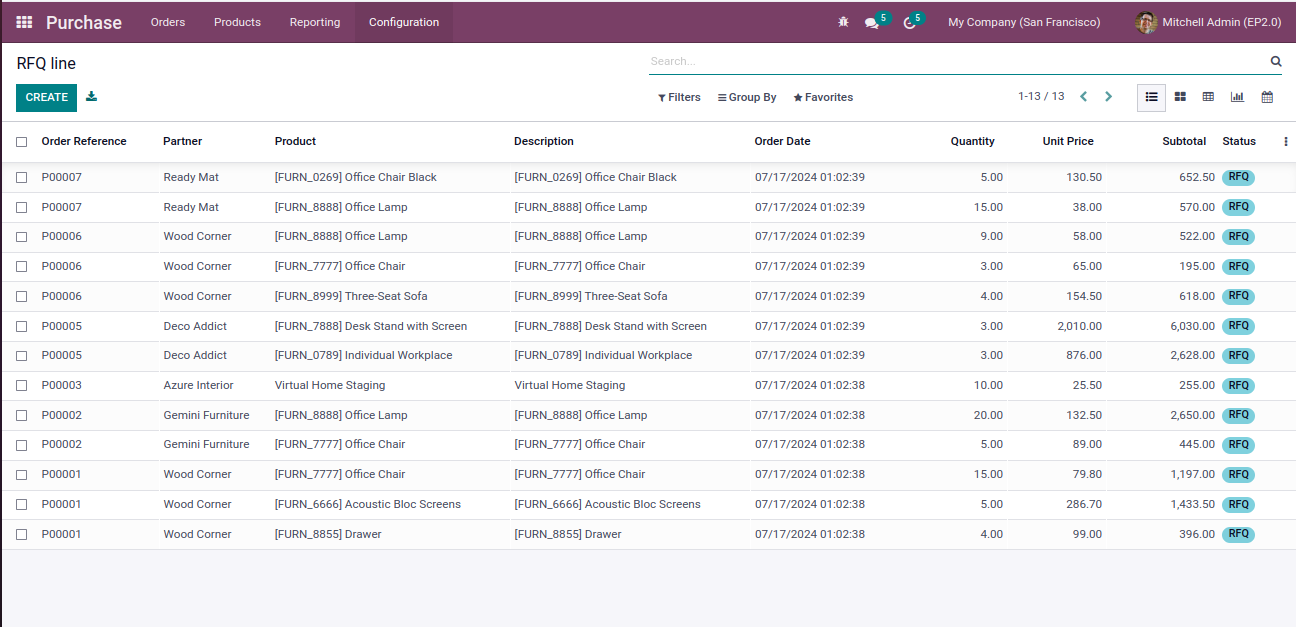Go to next page arrow
Screen dimensions: 1296x627
click(1108, 97)
